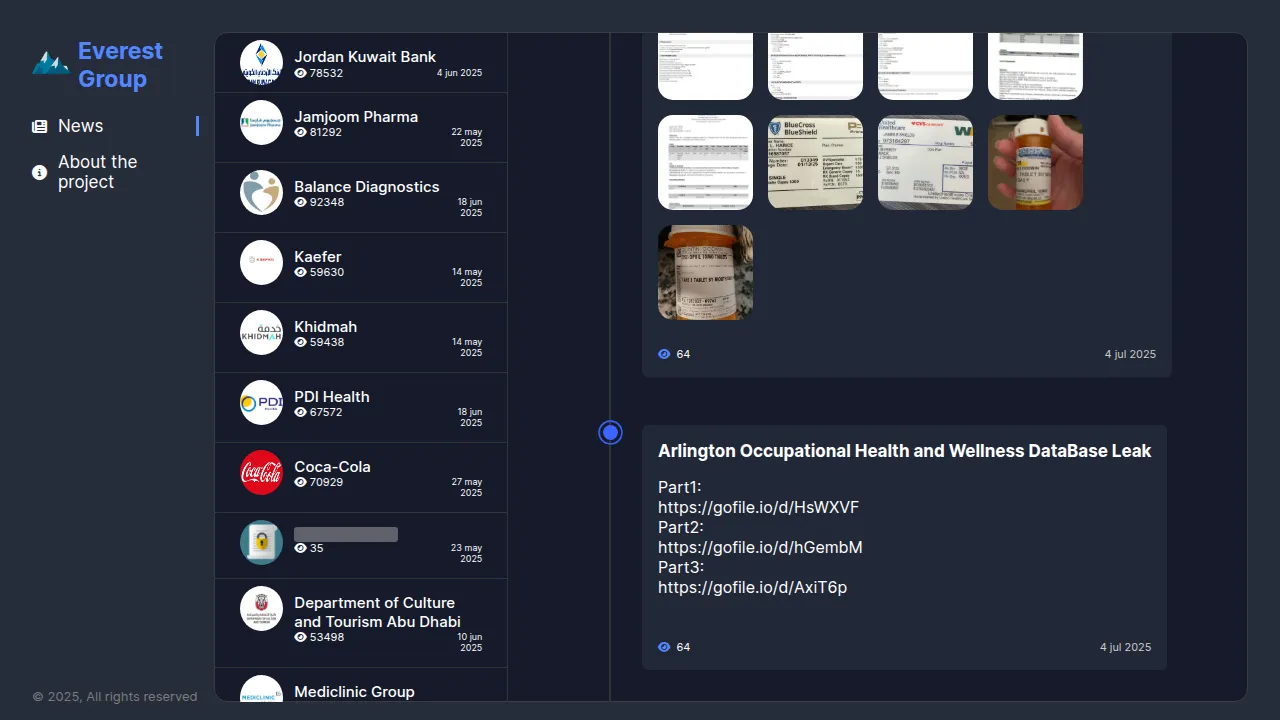Click the blue circle timeline marker
This screenshot has height=720, width=1280.
coord(610,432)
